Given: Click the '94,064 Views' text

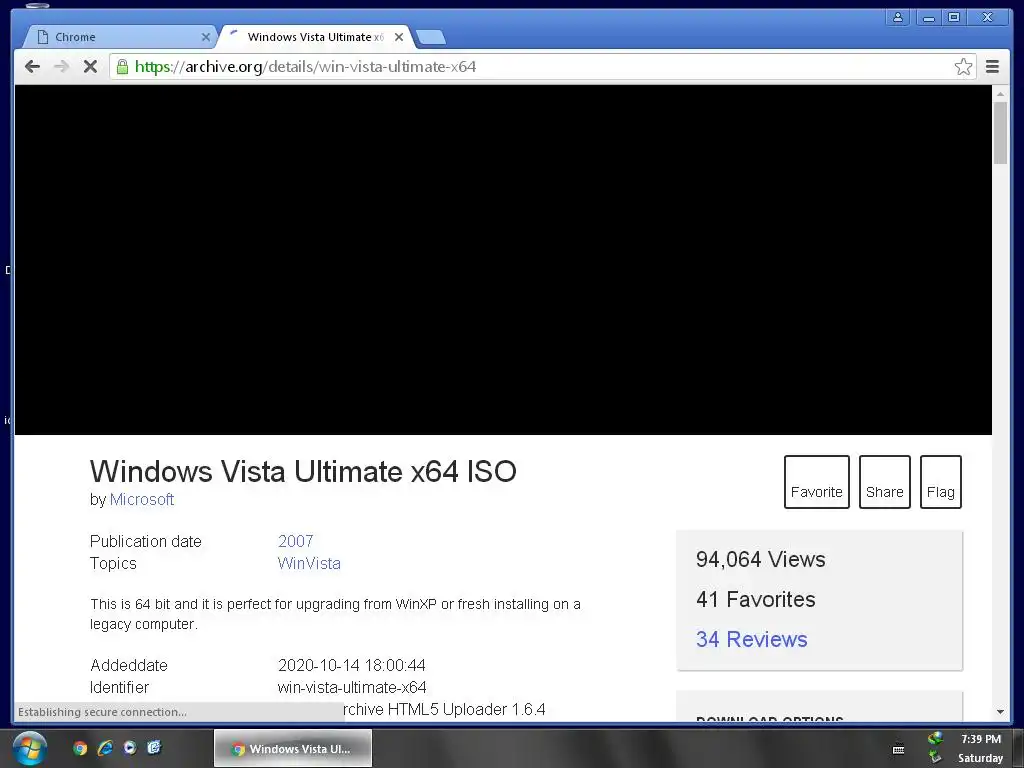Looking at the screenshot, I should click(x=760, y=560).
